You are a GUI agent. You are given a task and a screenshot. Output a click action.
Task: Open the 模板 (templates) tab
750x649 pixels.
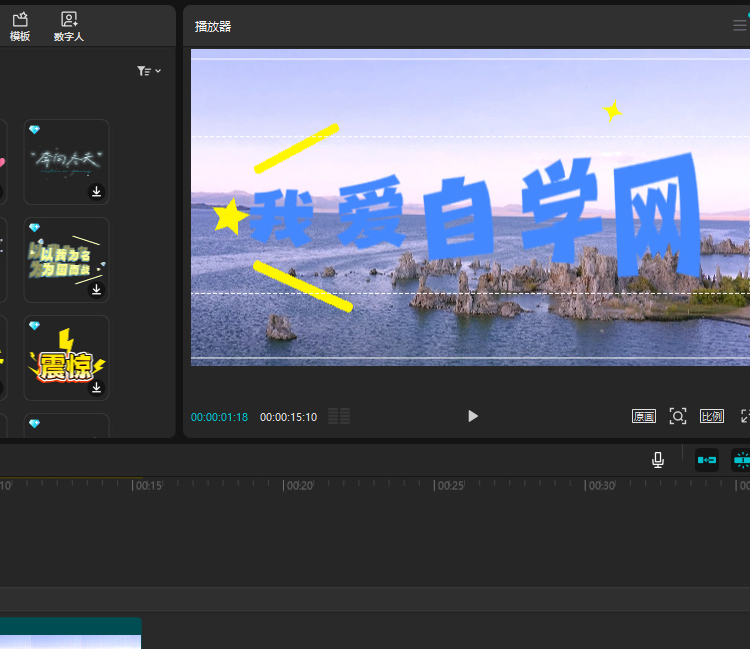coord(20,27)
